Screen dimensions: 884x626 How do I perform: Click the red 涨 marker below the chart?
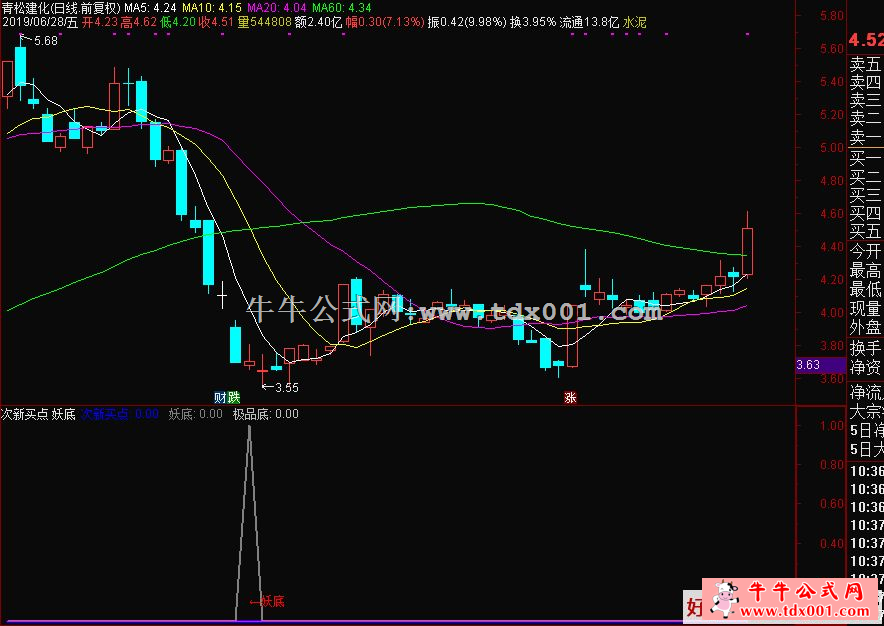[x=570, y=398]
